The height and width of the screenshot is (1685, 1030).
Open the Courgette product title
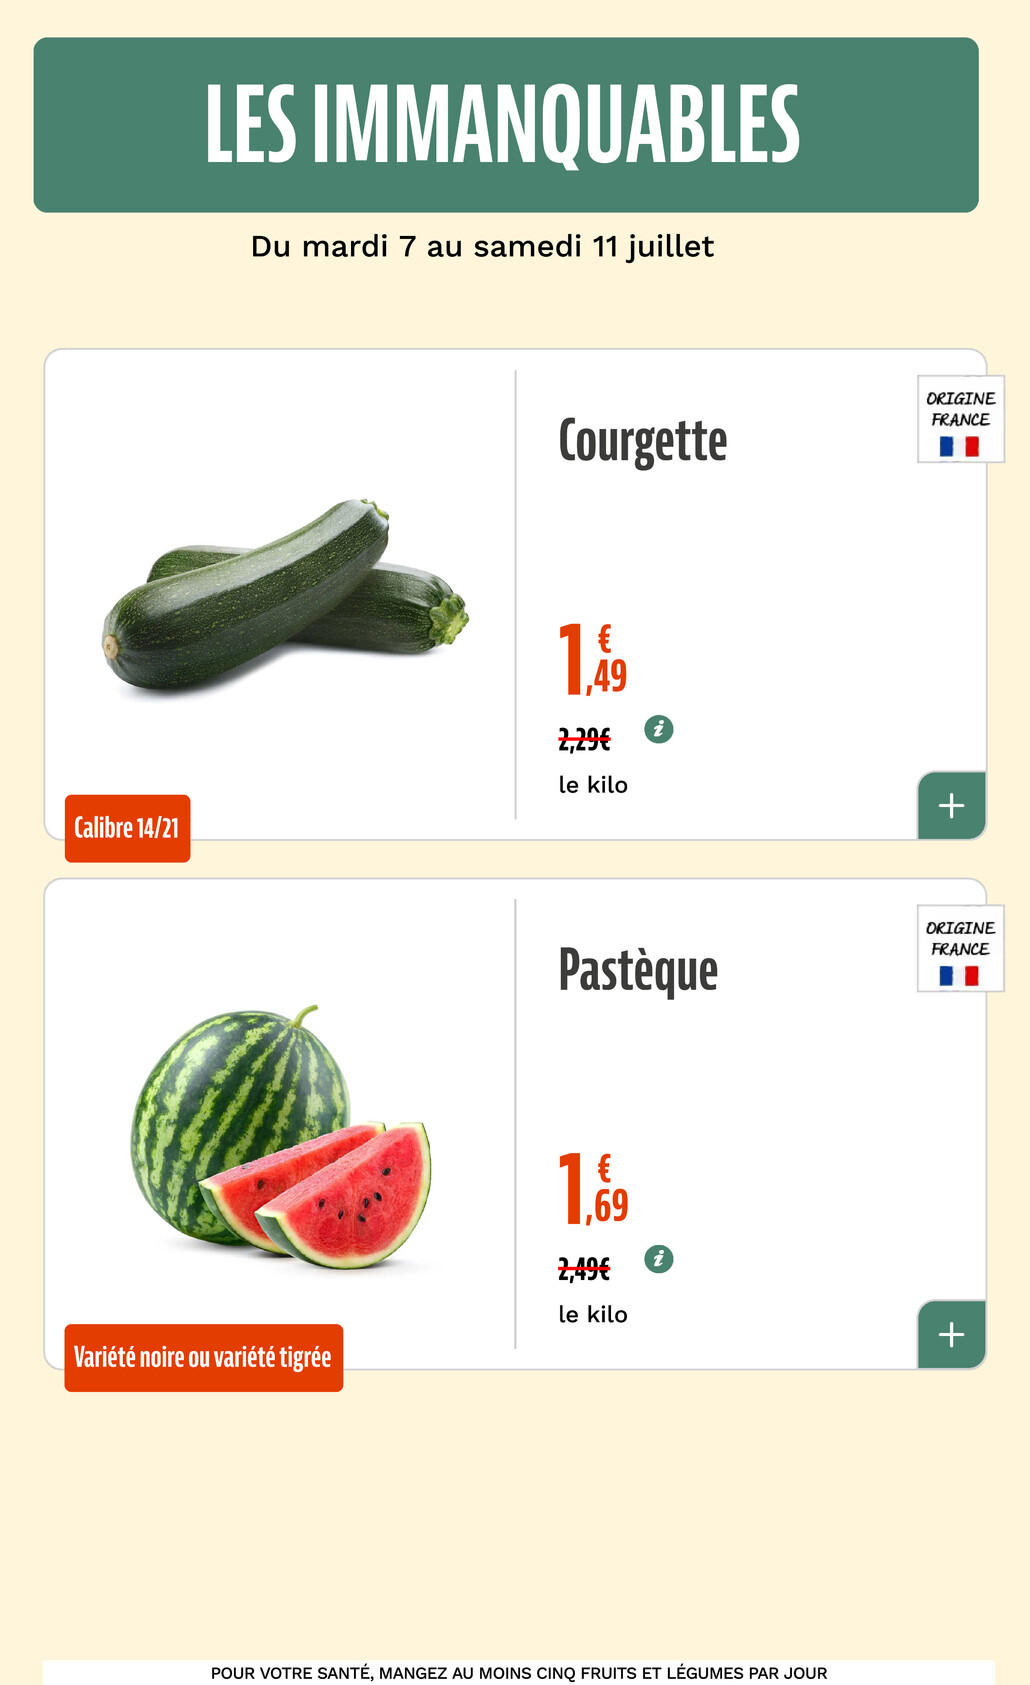click(x=643, y=441)
